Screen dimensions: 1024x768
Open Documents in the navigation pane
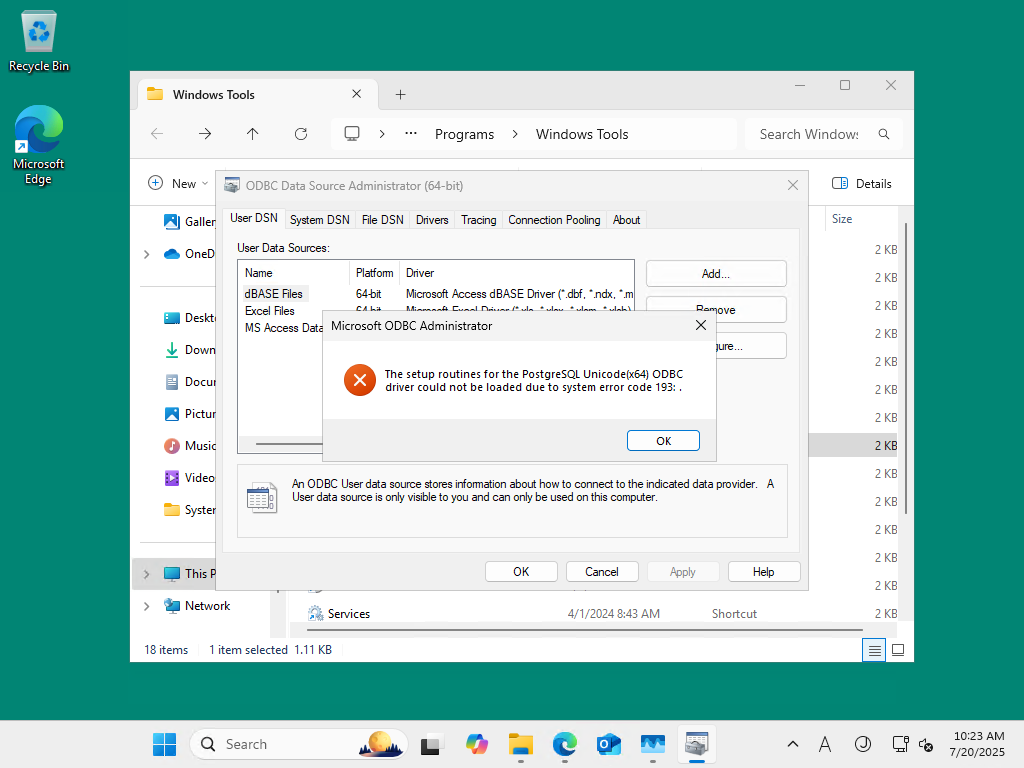click(189, 381)
